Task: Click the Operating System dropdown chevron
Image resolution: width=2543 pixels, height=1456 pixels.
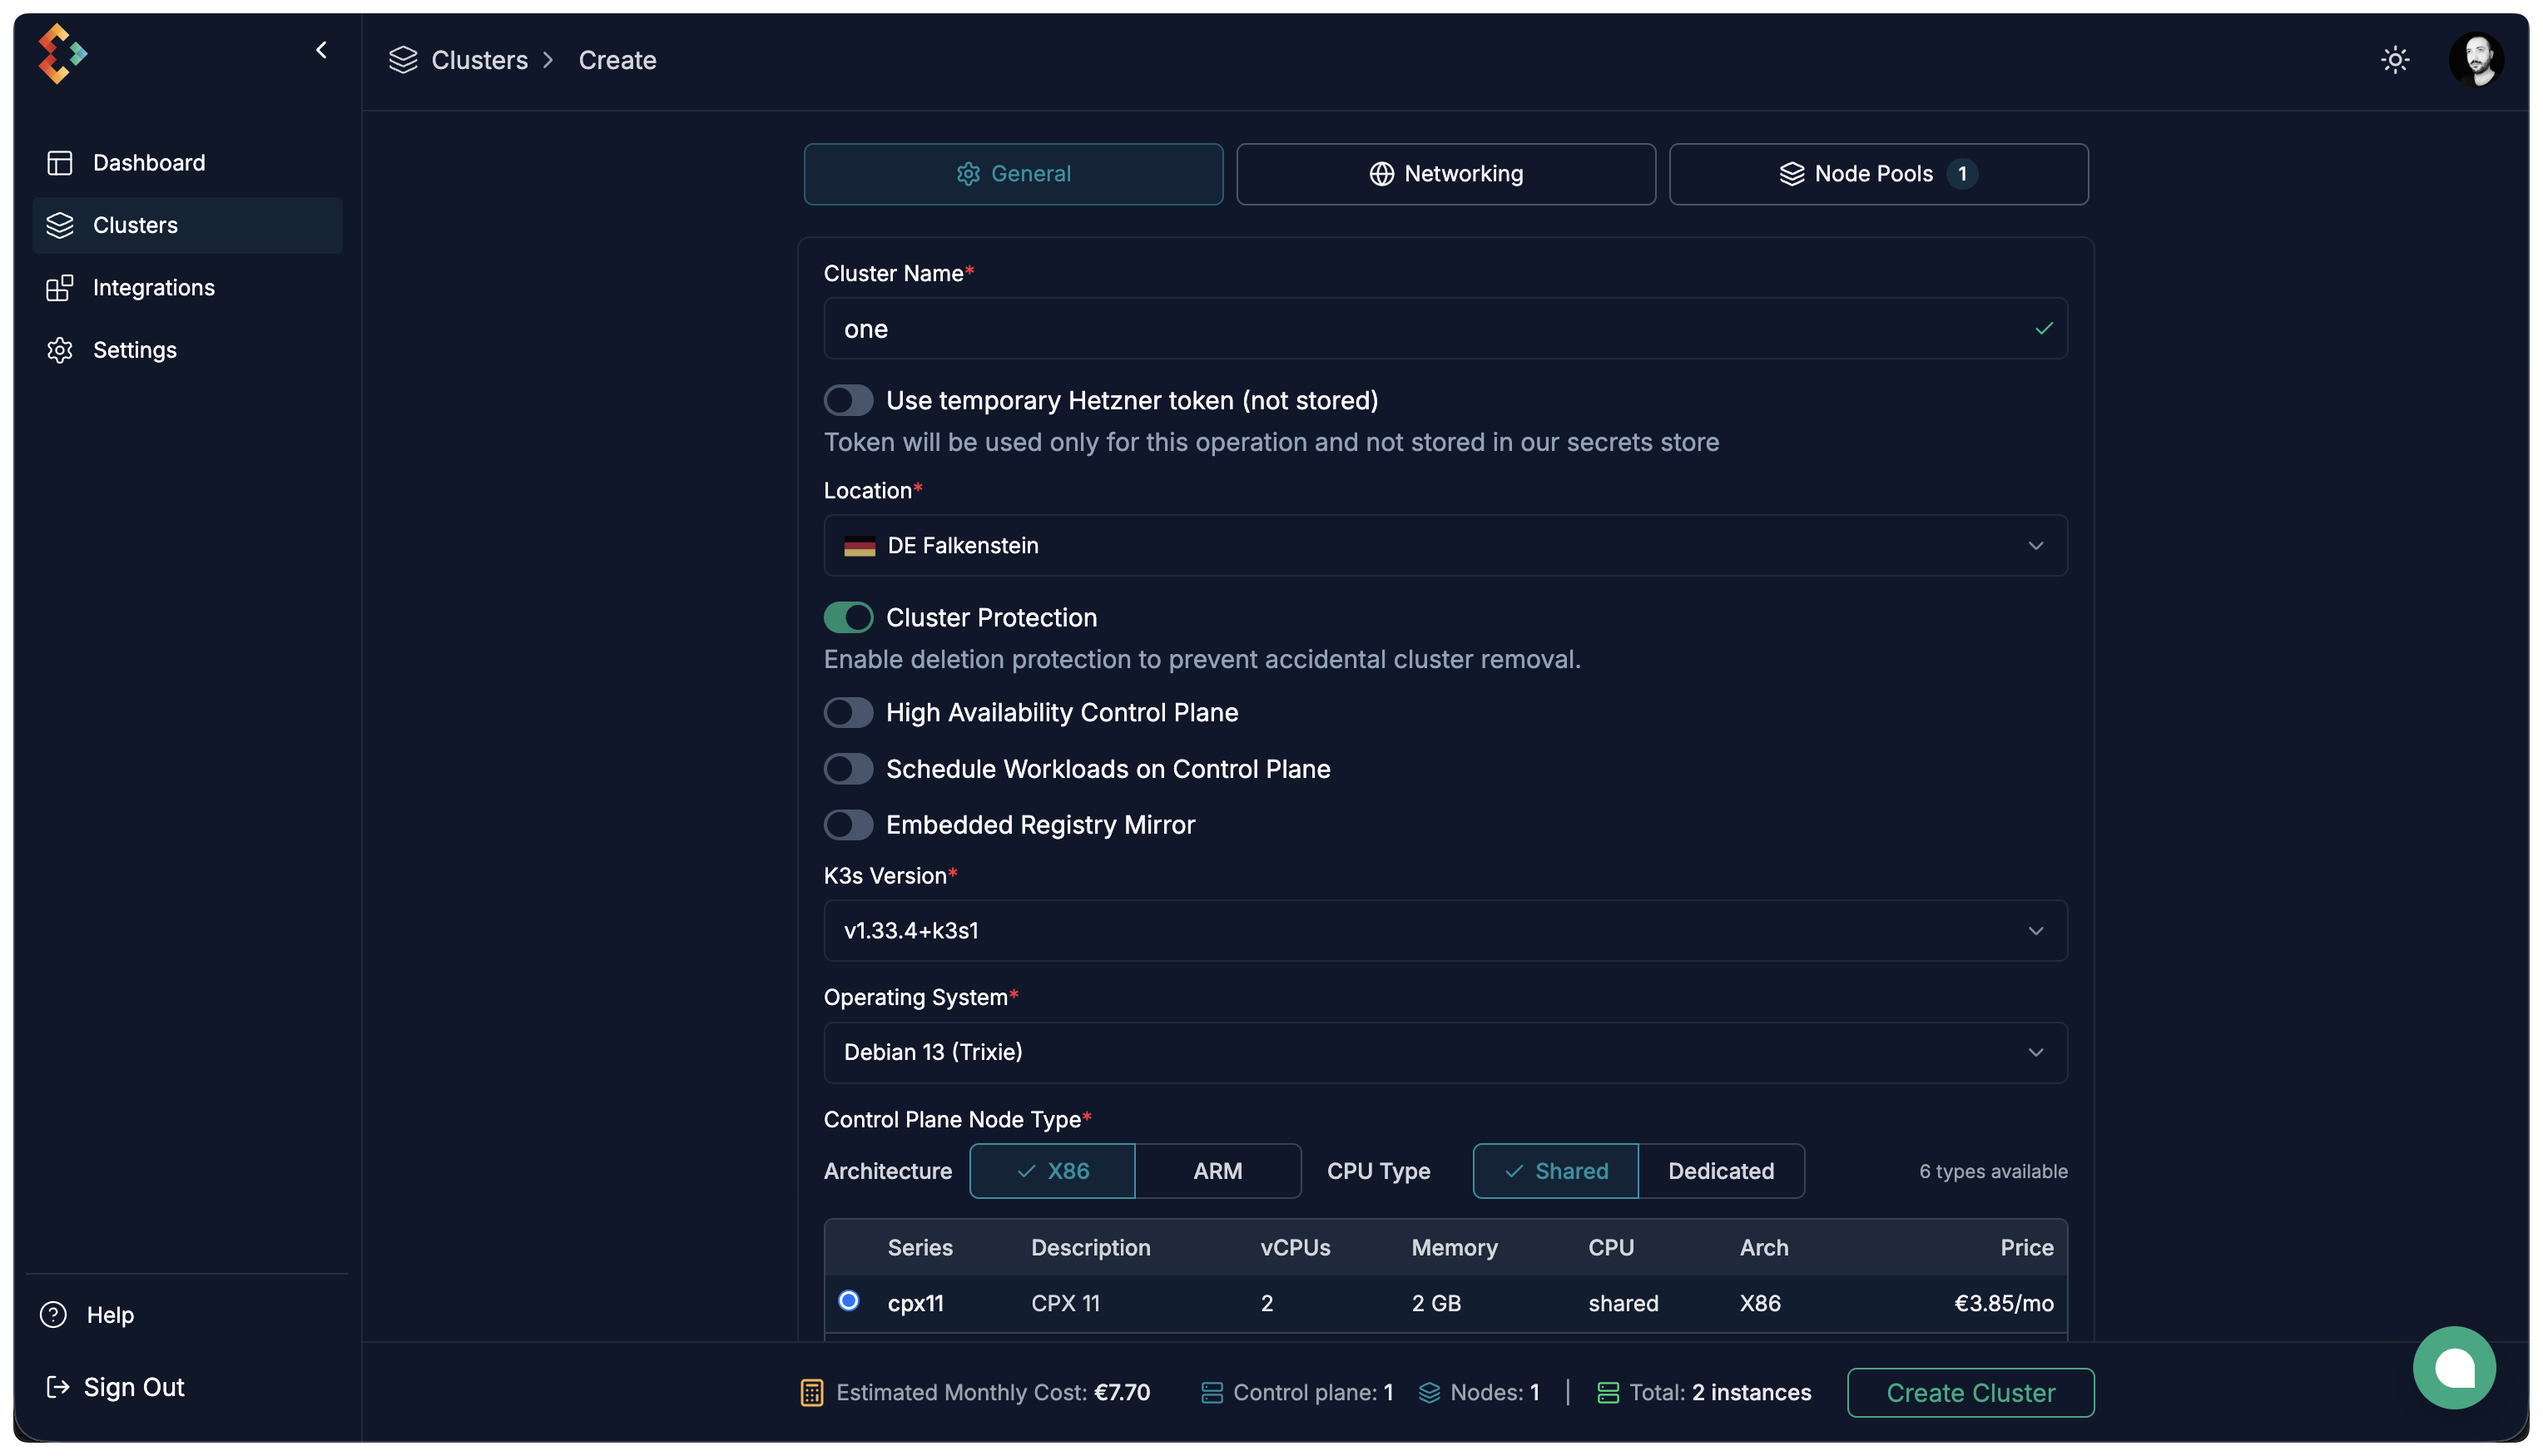Action: (x=2035, y=1052)
